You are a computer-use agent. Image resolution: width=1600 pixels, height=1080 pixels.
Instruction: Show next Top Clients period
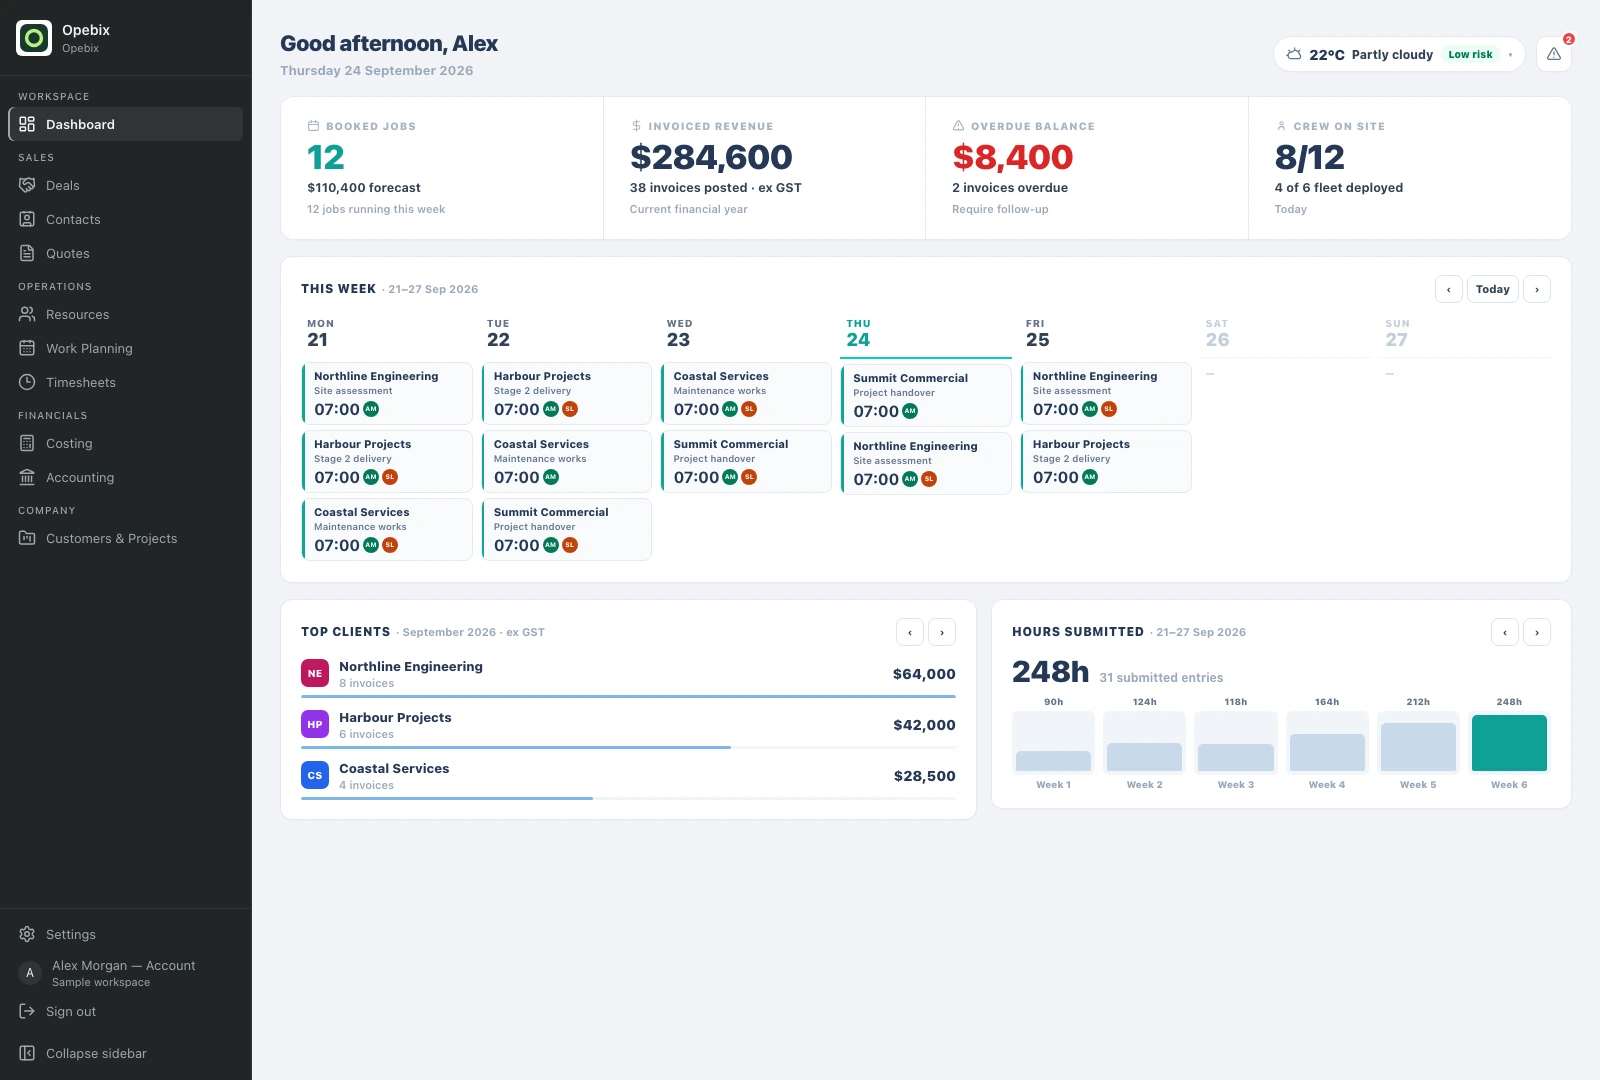(x=942, y=632)
